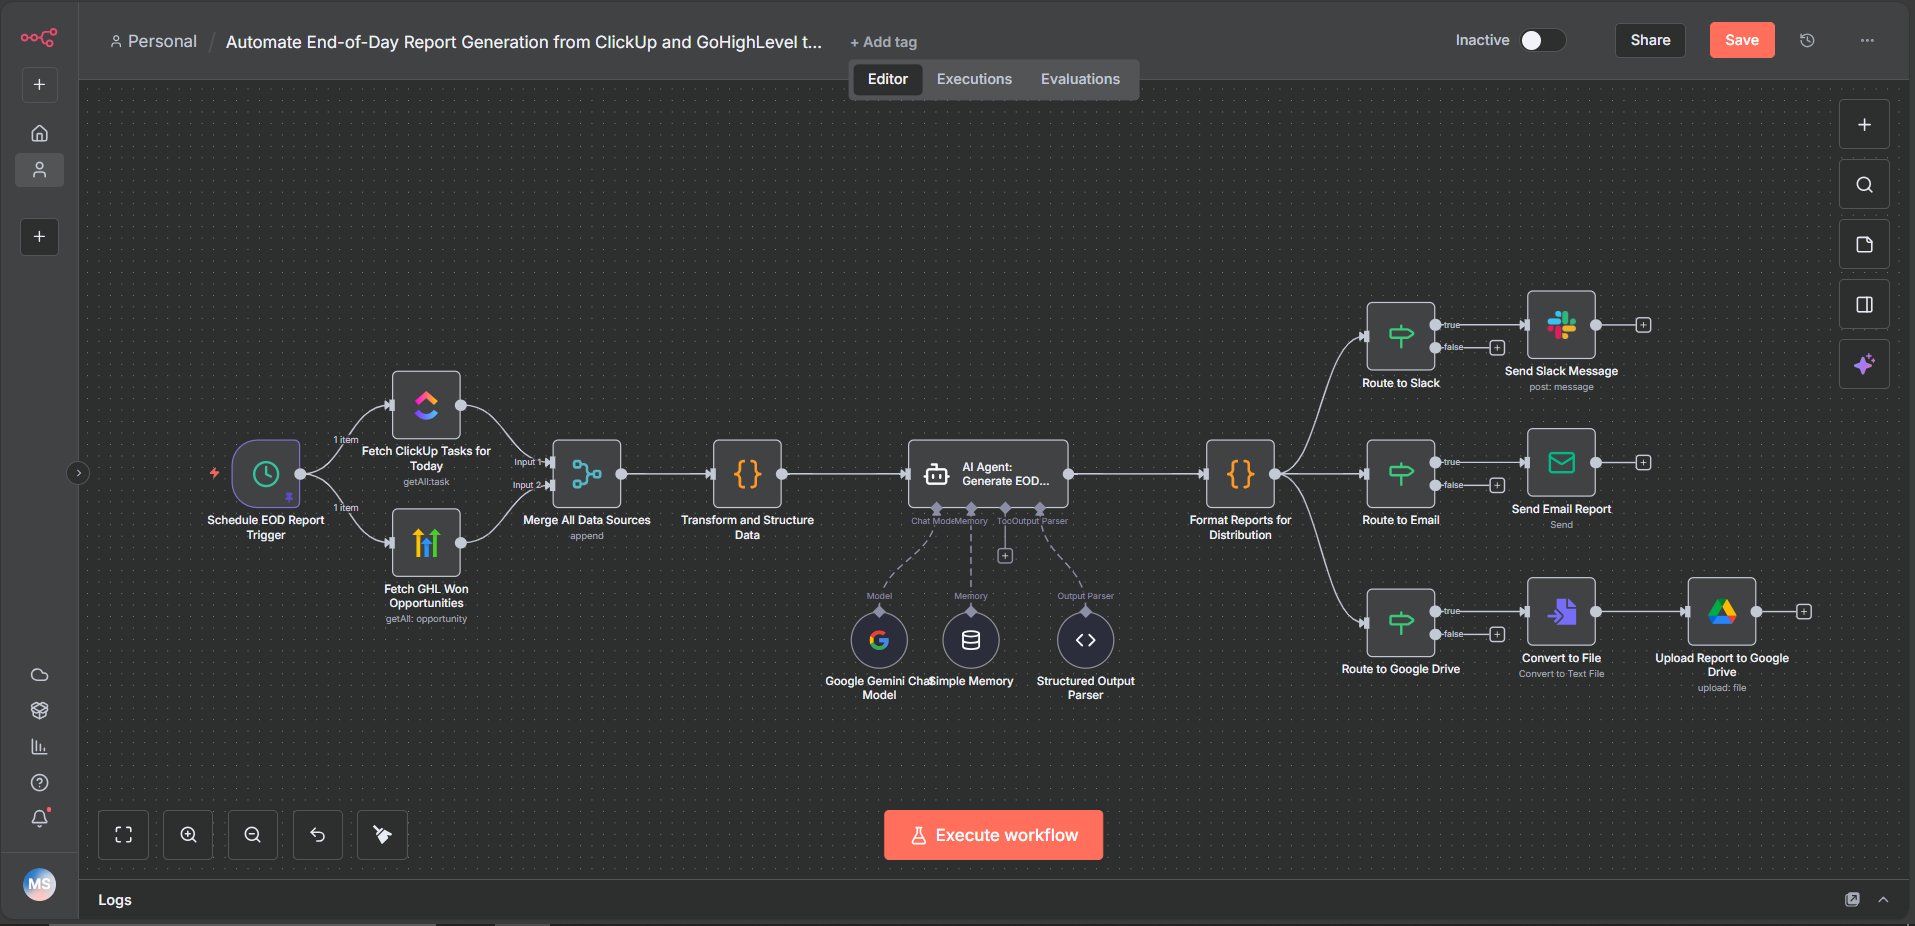Click the top sidebar plus button
Screen dimensions: 1915x926
(x=40, y=85)
